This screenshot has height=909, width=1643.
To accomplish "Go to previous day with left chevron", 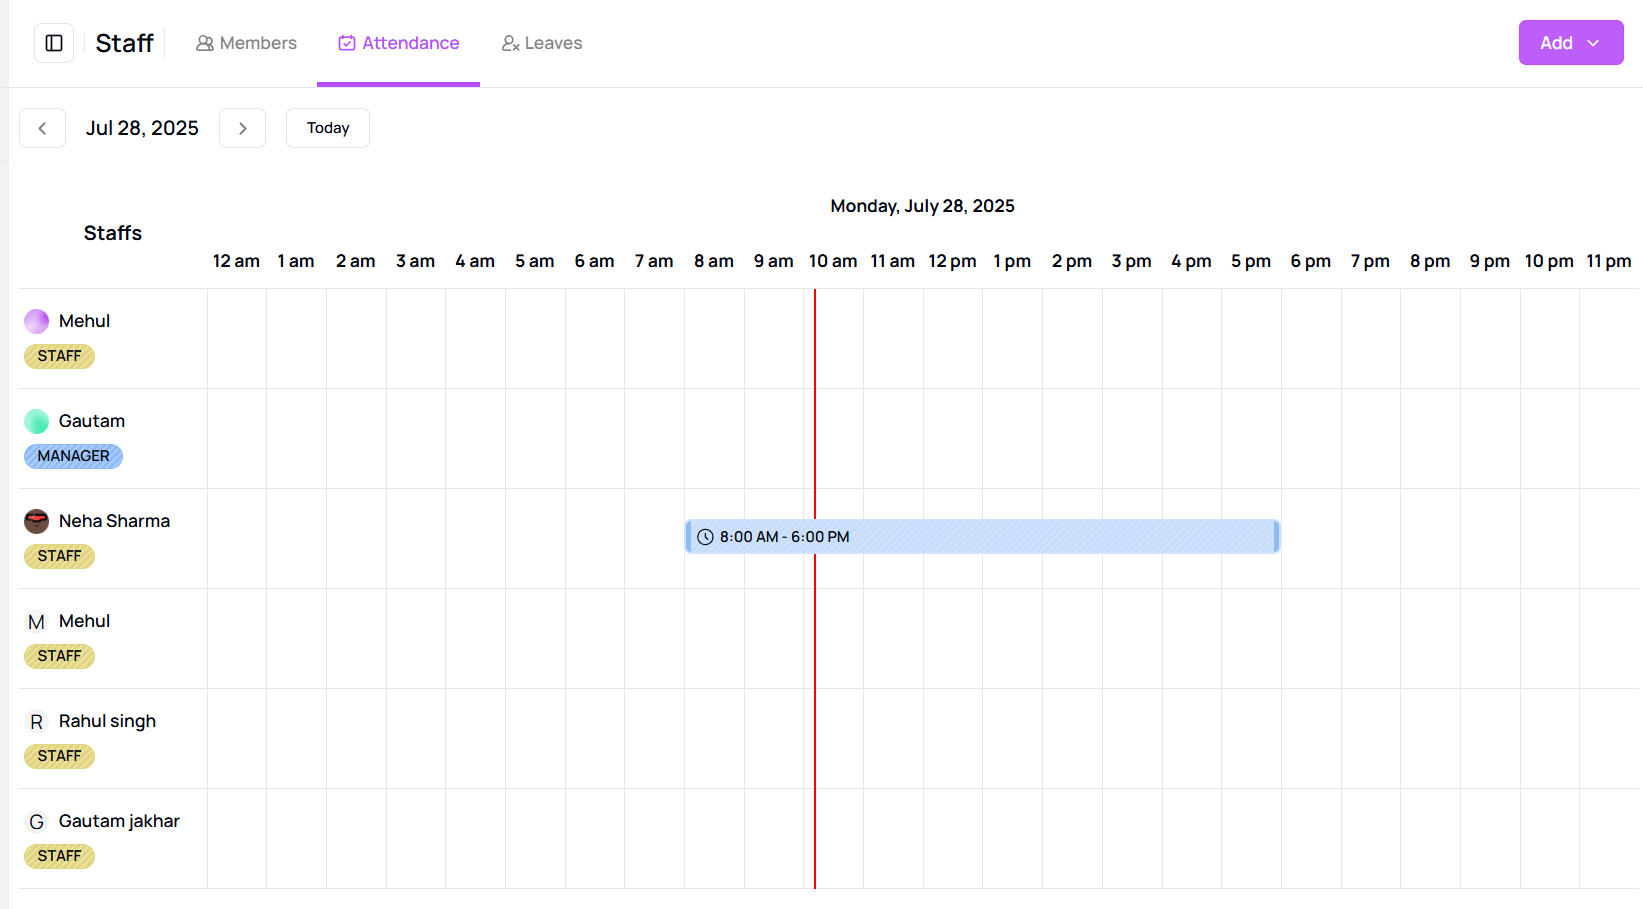I will [42, 128].
